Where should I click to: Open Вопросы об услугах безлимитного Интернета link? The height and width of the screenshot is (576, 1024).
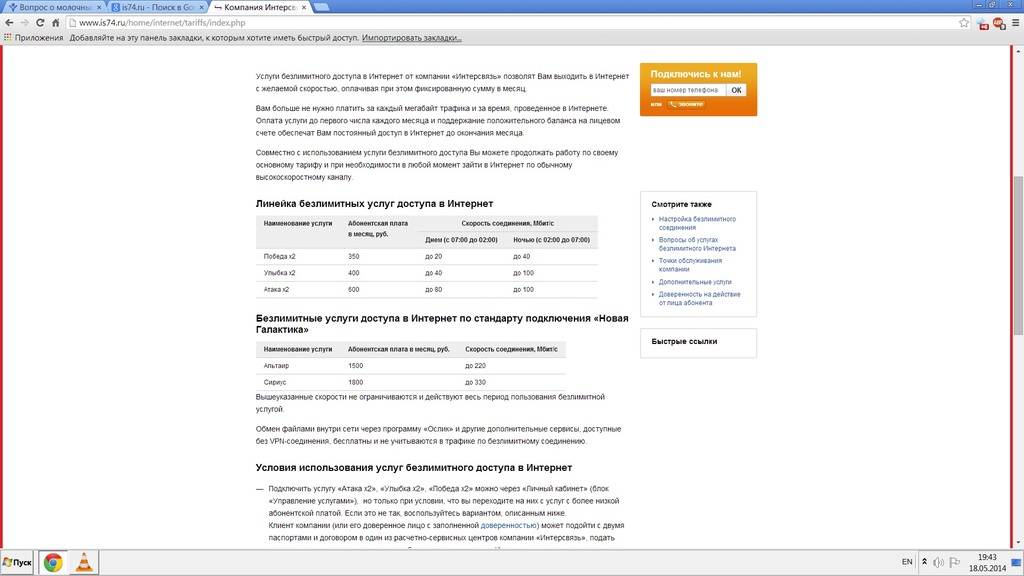(697, 244)
